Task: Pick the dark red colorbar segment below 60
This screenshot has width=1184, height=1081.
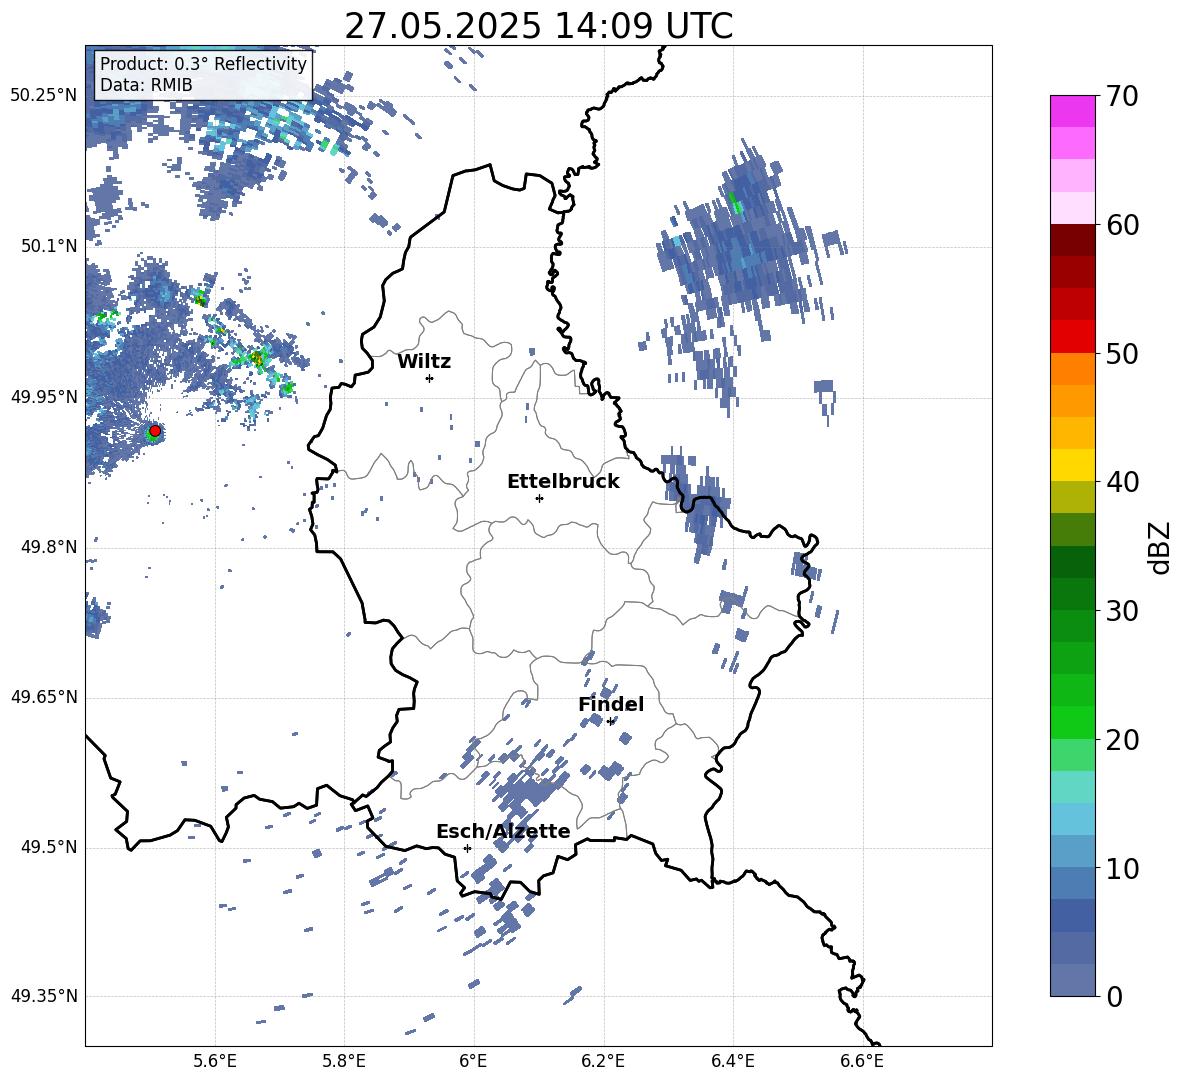Action: click(x=1072, y=240)
